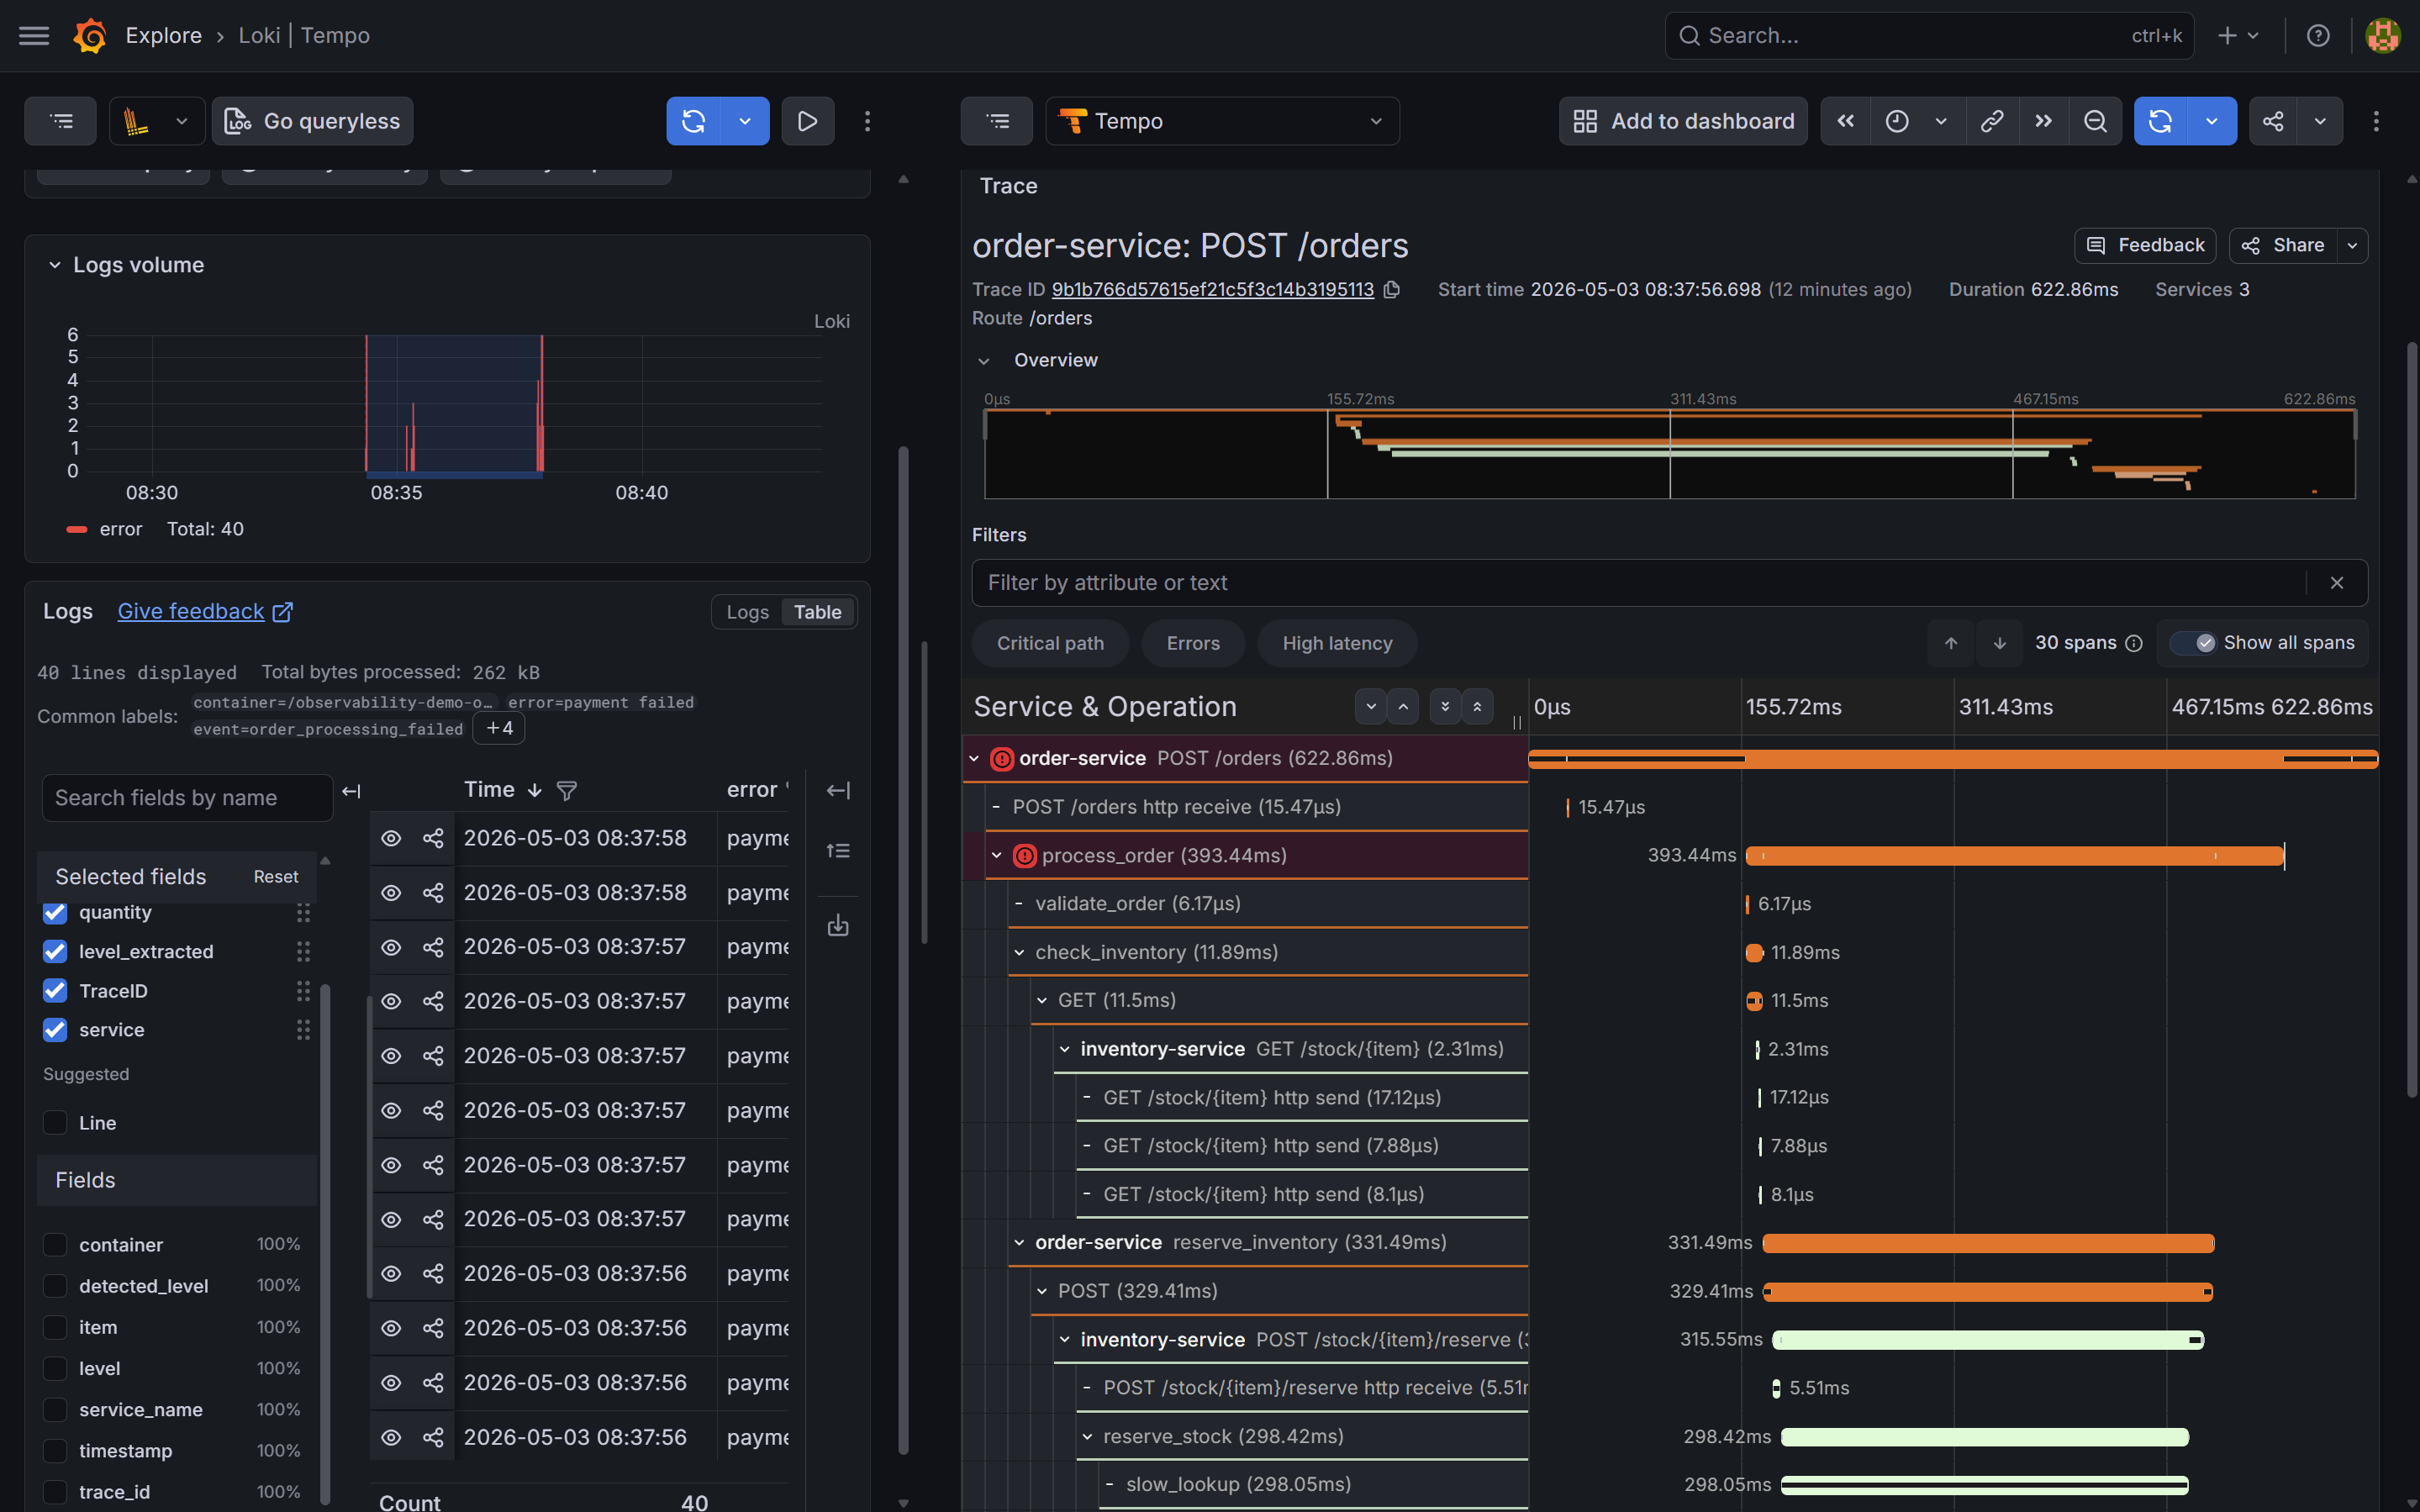Jump to next matching span arrow
Viewport: 2420px width, 1512px height.
coord(2000,643)
